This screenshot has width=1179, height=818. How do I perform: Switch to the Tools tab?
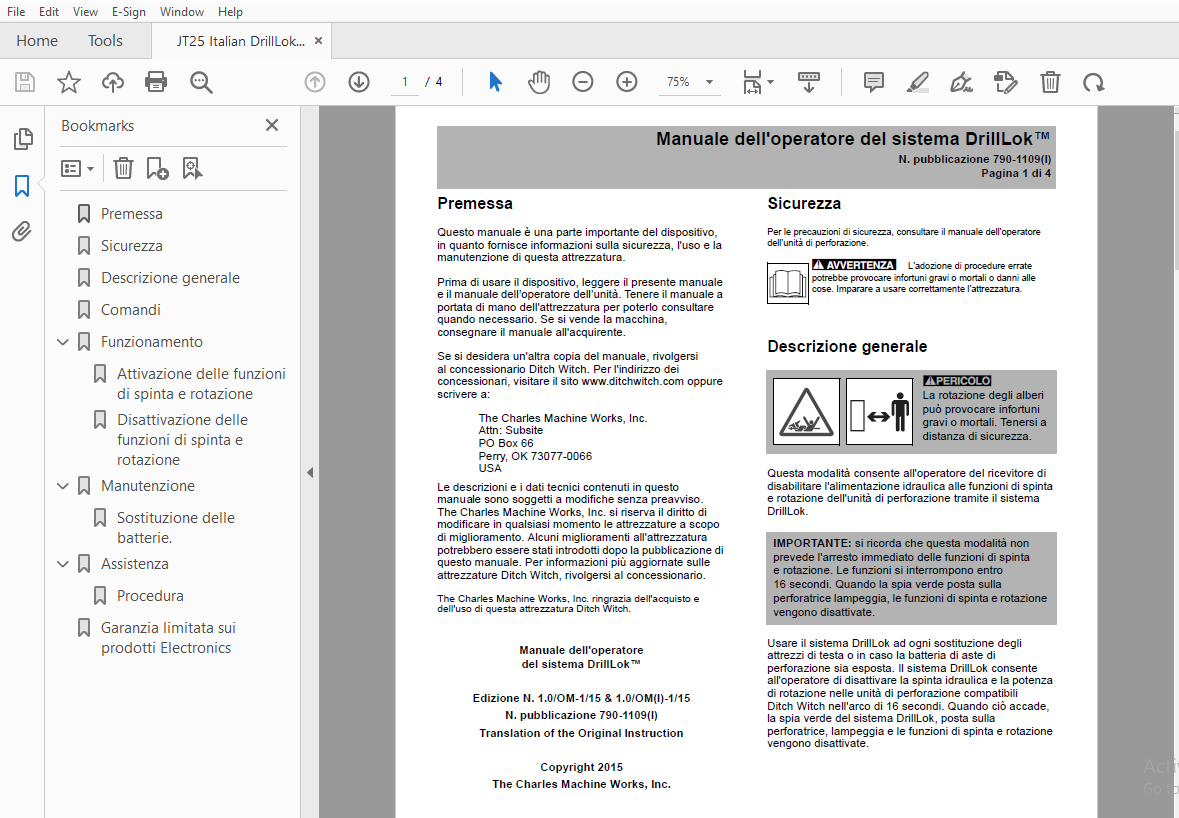coord(105,41)
